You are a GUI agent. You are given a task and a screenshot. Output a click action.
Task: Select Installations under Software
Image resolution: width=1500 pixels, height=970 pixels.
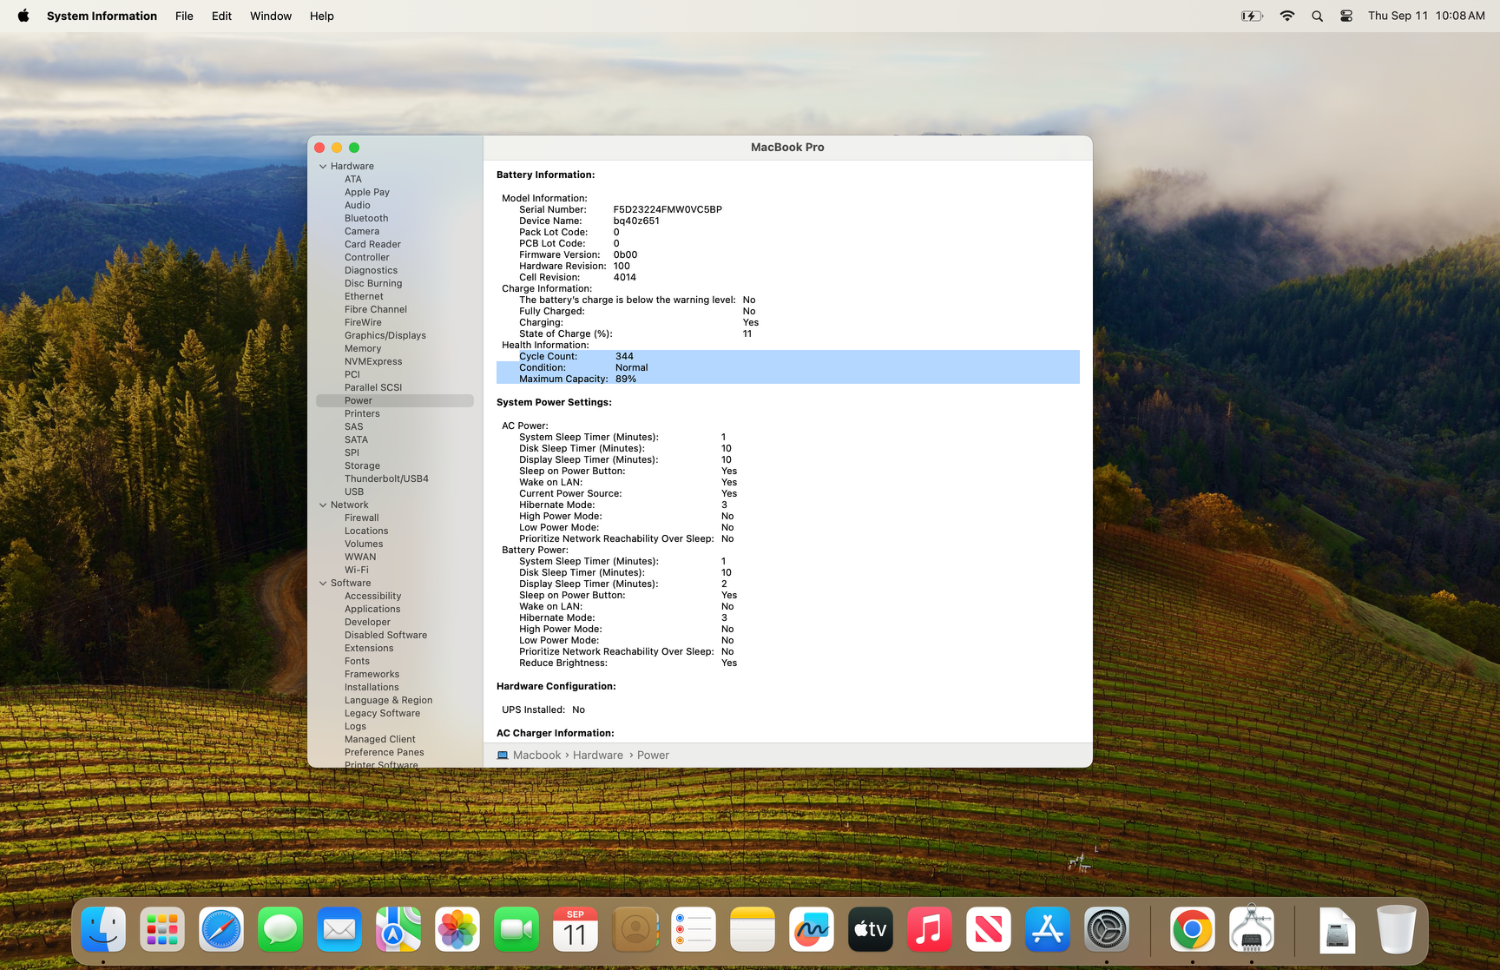tap(371, 687)
